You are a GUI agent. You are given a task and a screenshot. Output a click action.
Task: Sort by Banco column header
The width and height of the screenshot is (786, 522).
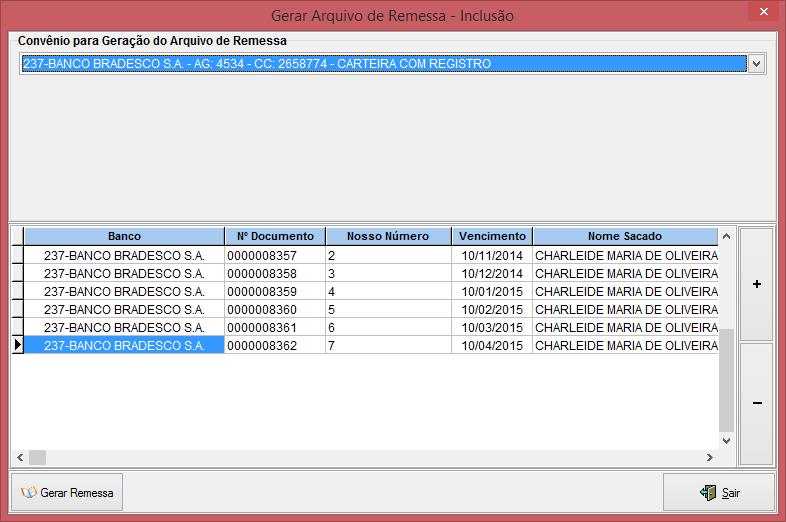tap(124, 236)
